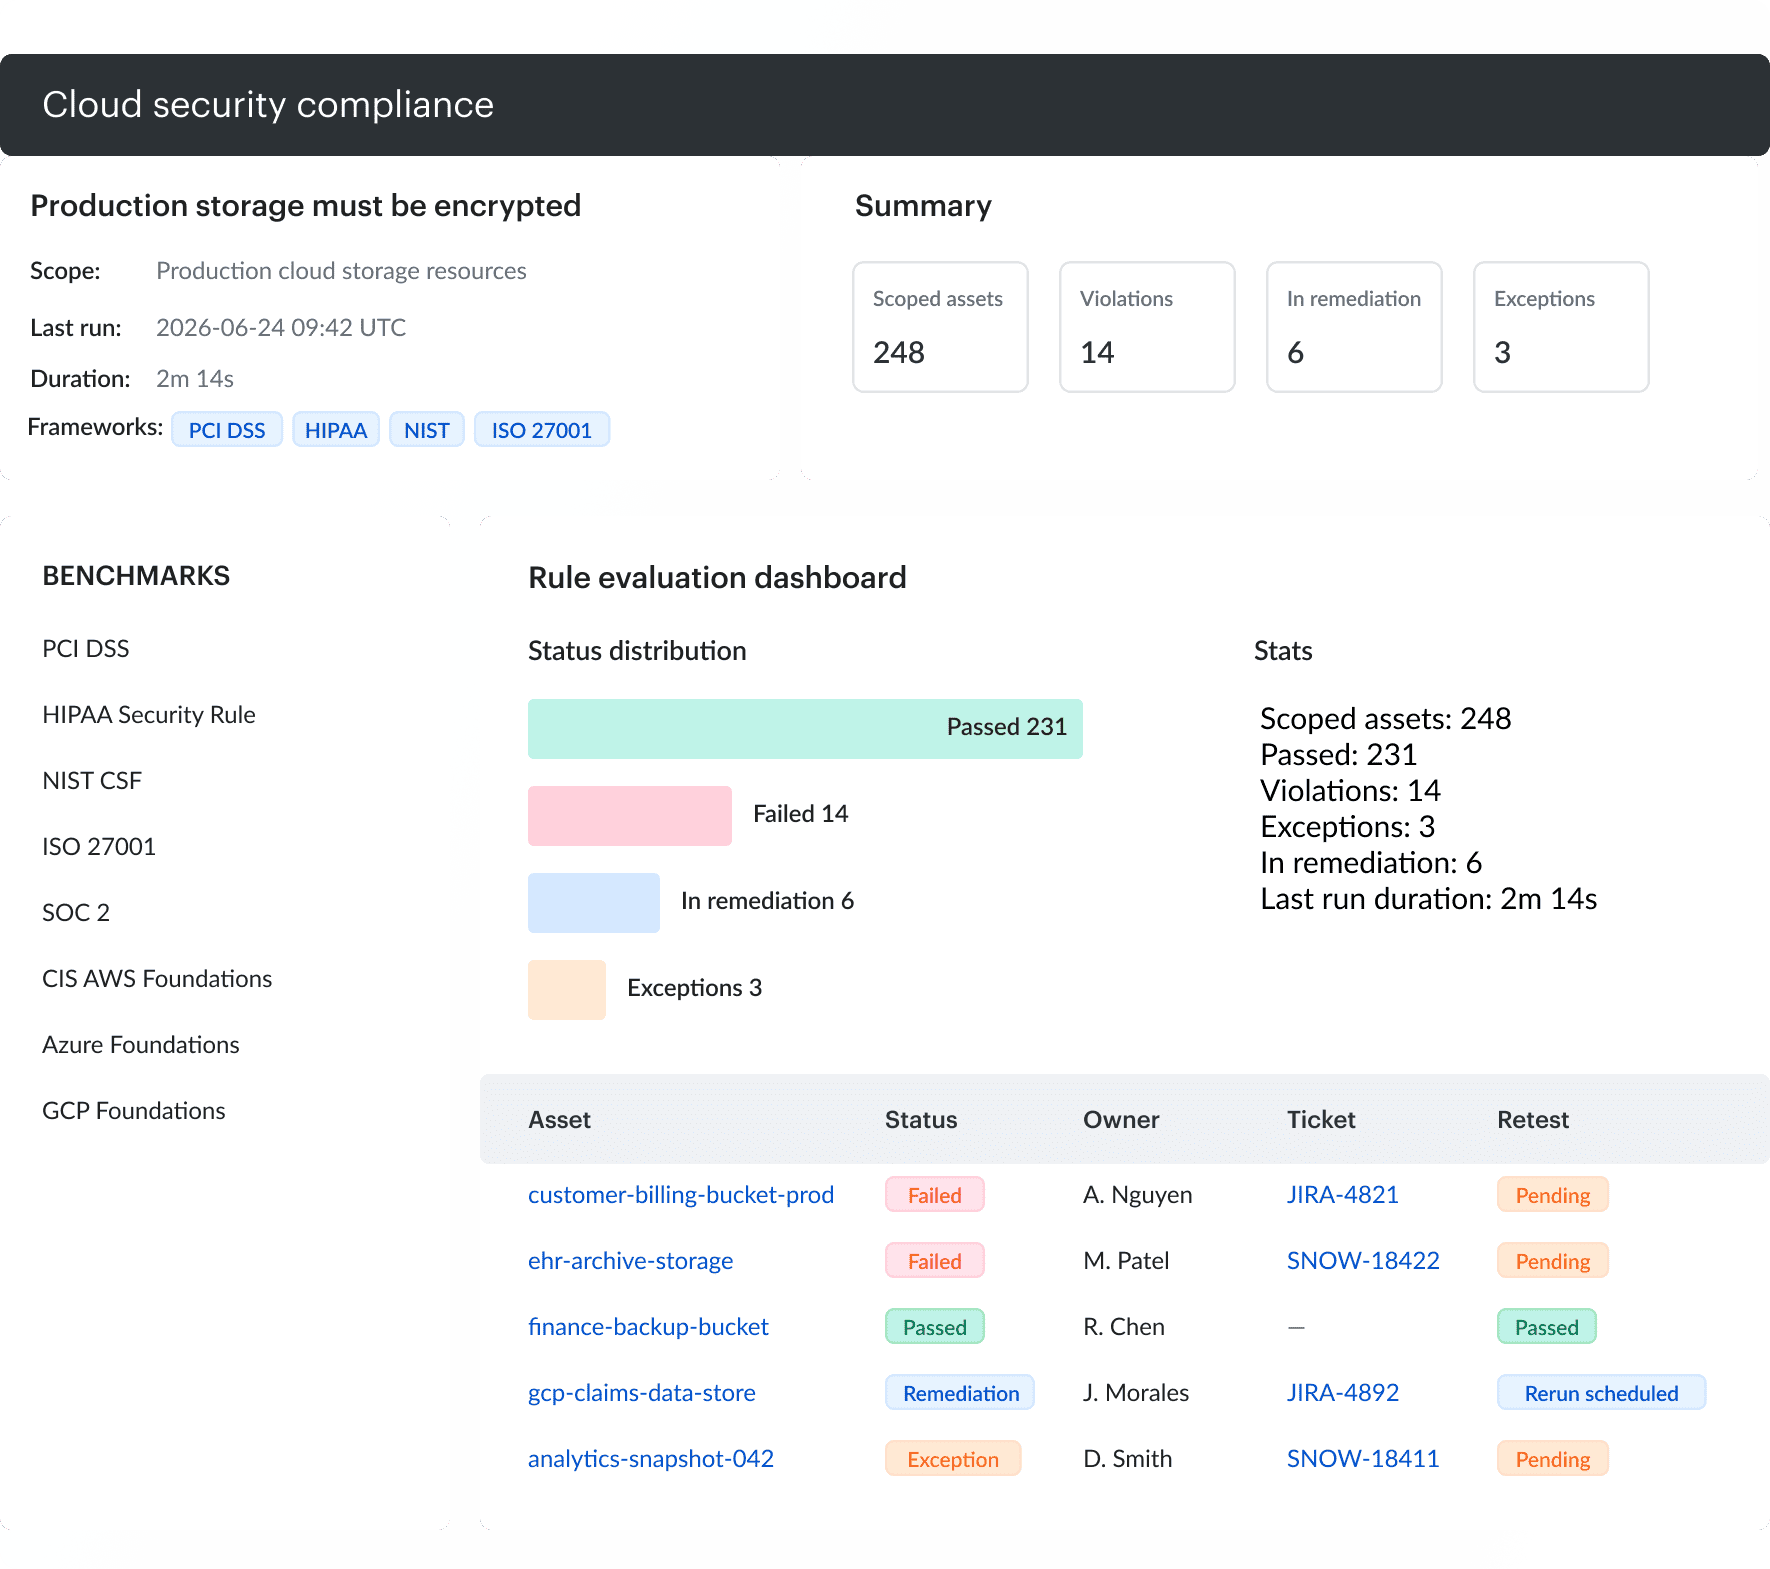Click Failed status badge for ehr-archive-storage

click(935, 1261)
